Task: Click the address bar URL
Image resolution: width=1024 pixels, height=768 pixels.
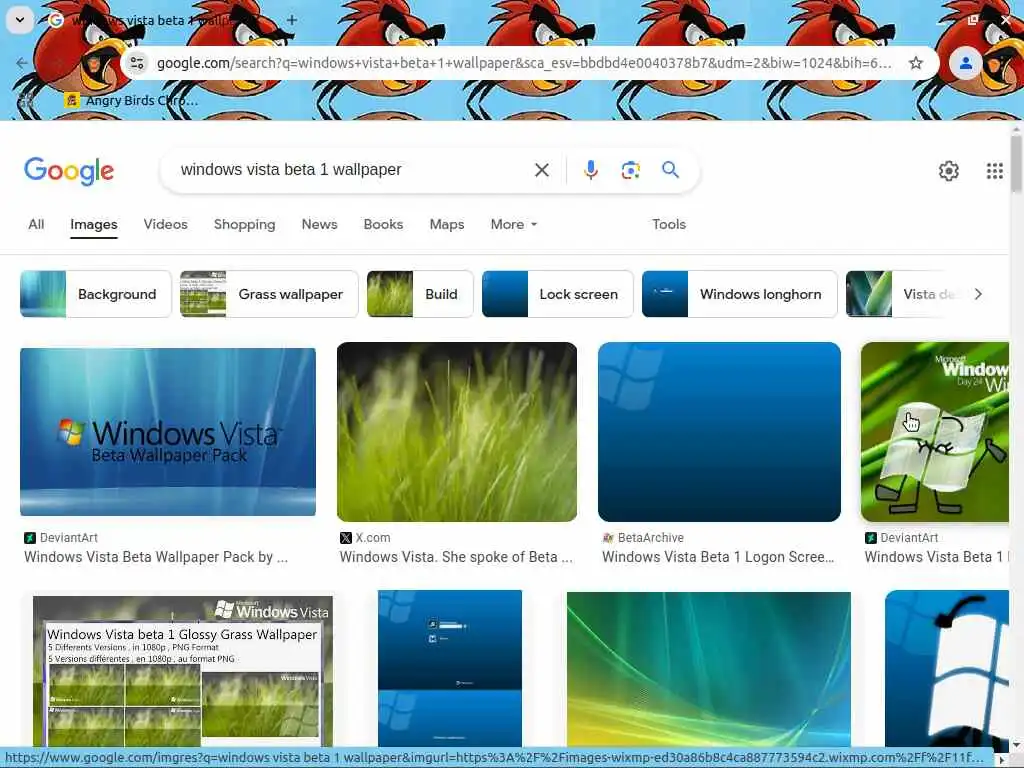Action: (524, 63)
